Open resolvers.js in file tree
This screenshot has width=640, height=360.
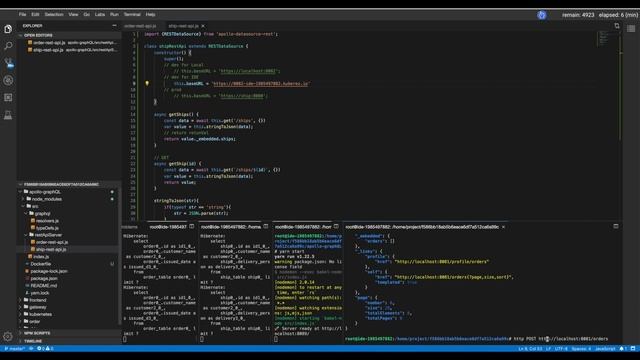click(47, 221)
